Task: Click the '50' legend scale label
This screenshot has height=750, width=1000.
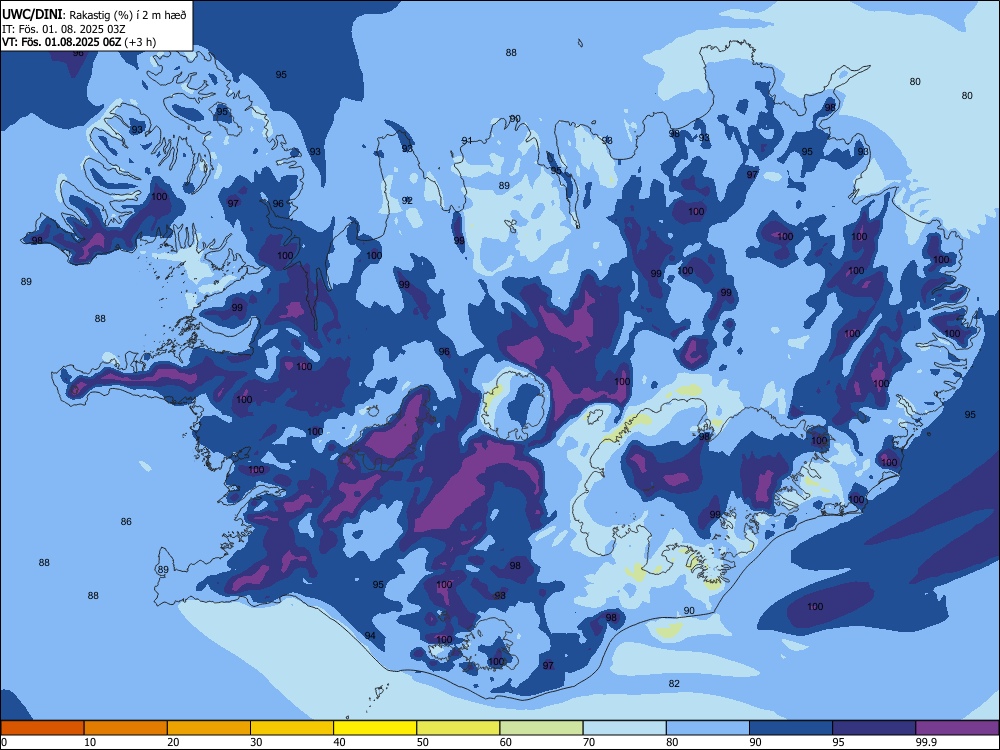Action: (x=423, y=742)
